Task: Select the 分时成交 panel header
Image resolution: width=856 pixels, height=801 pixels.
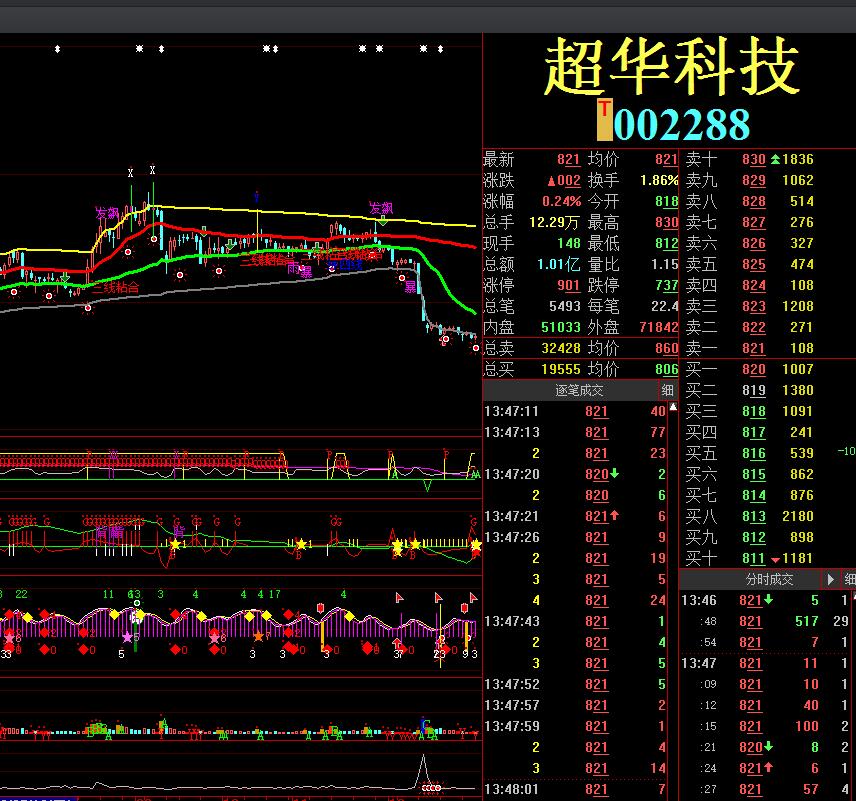Action: coord(769,579)
